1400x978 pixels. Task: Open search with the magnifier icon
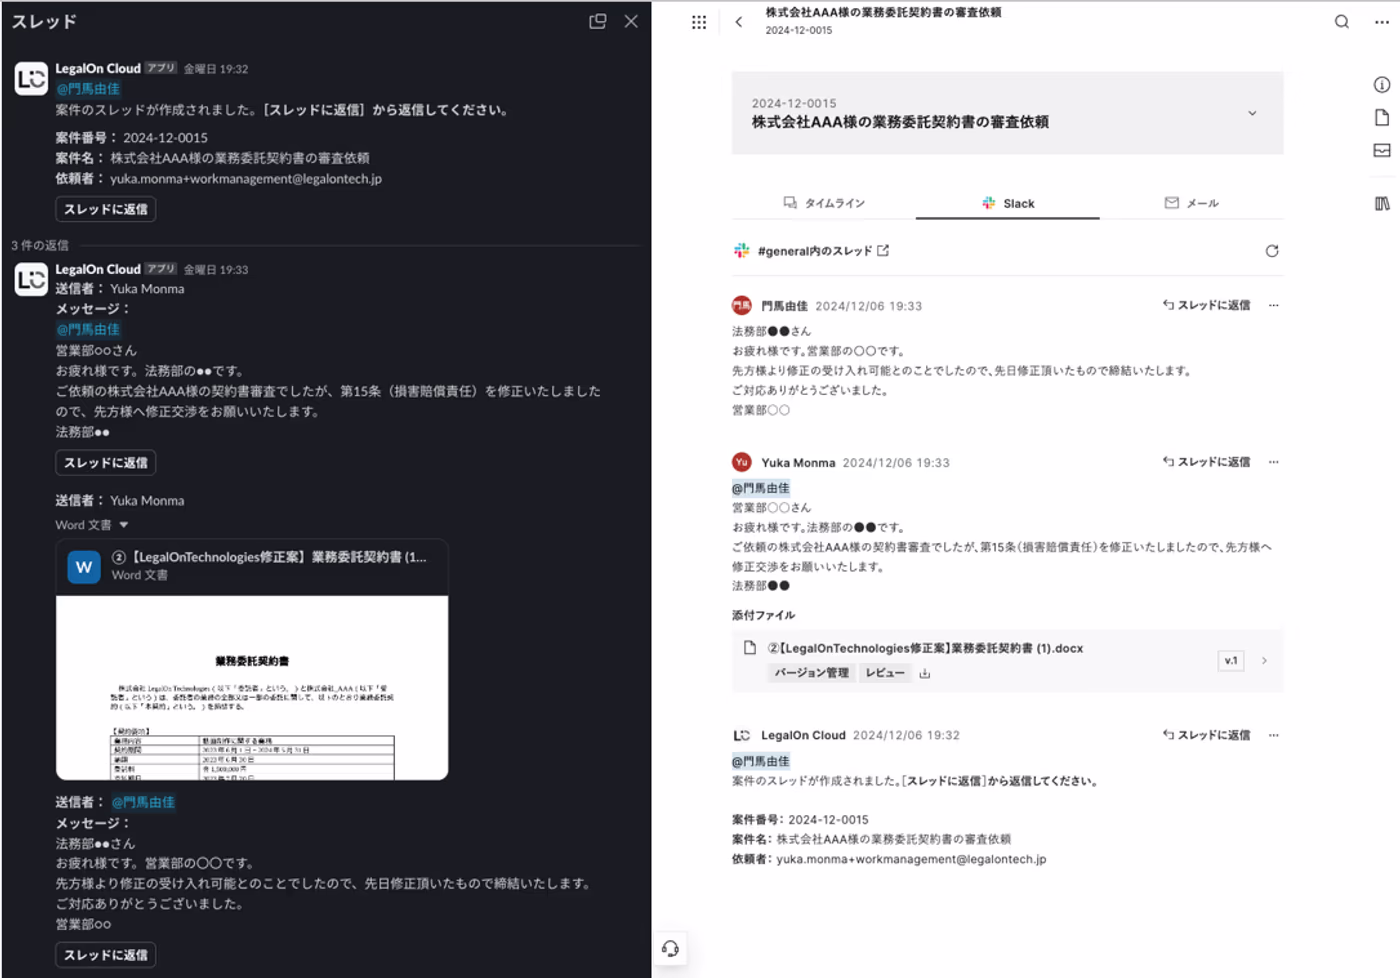pyautogui.click(x=1341, y=22)
